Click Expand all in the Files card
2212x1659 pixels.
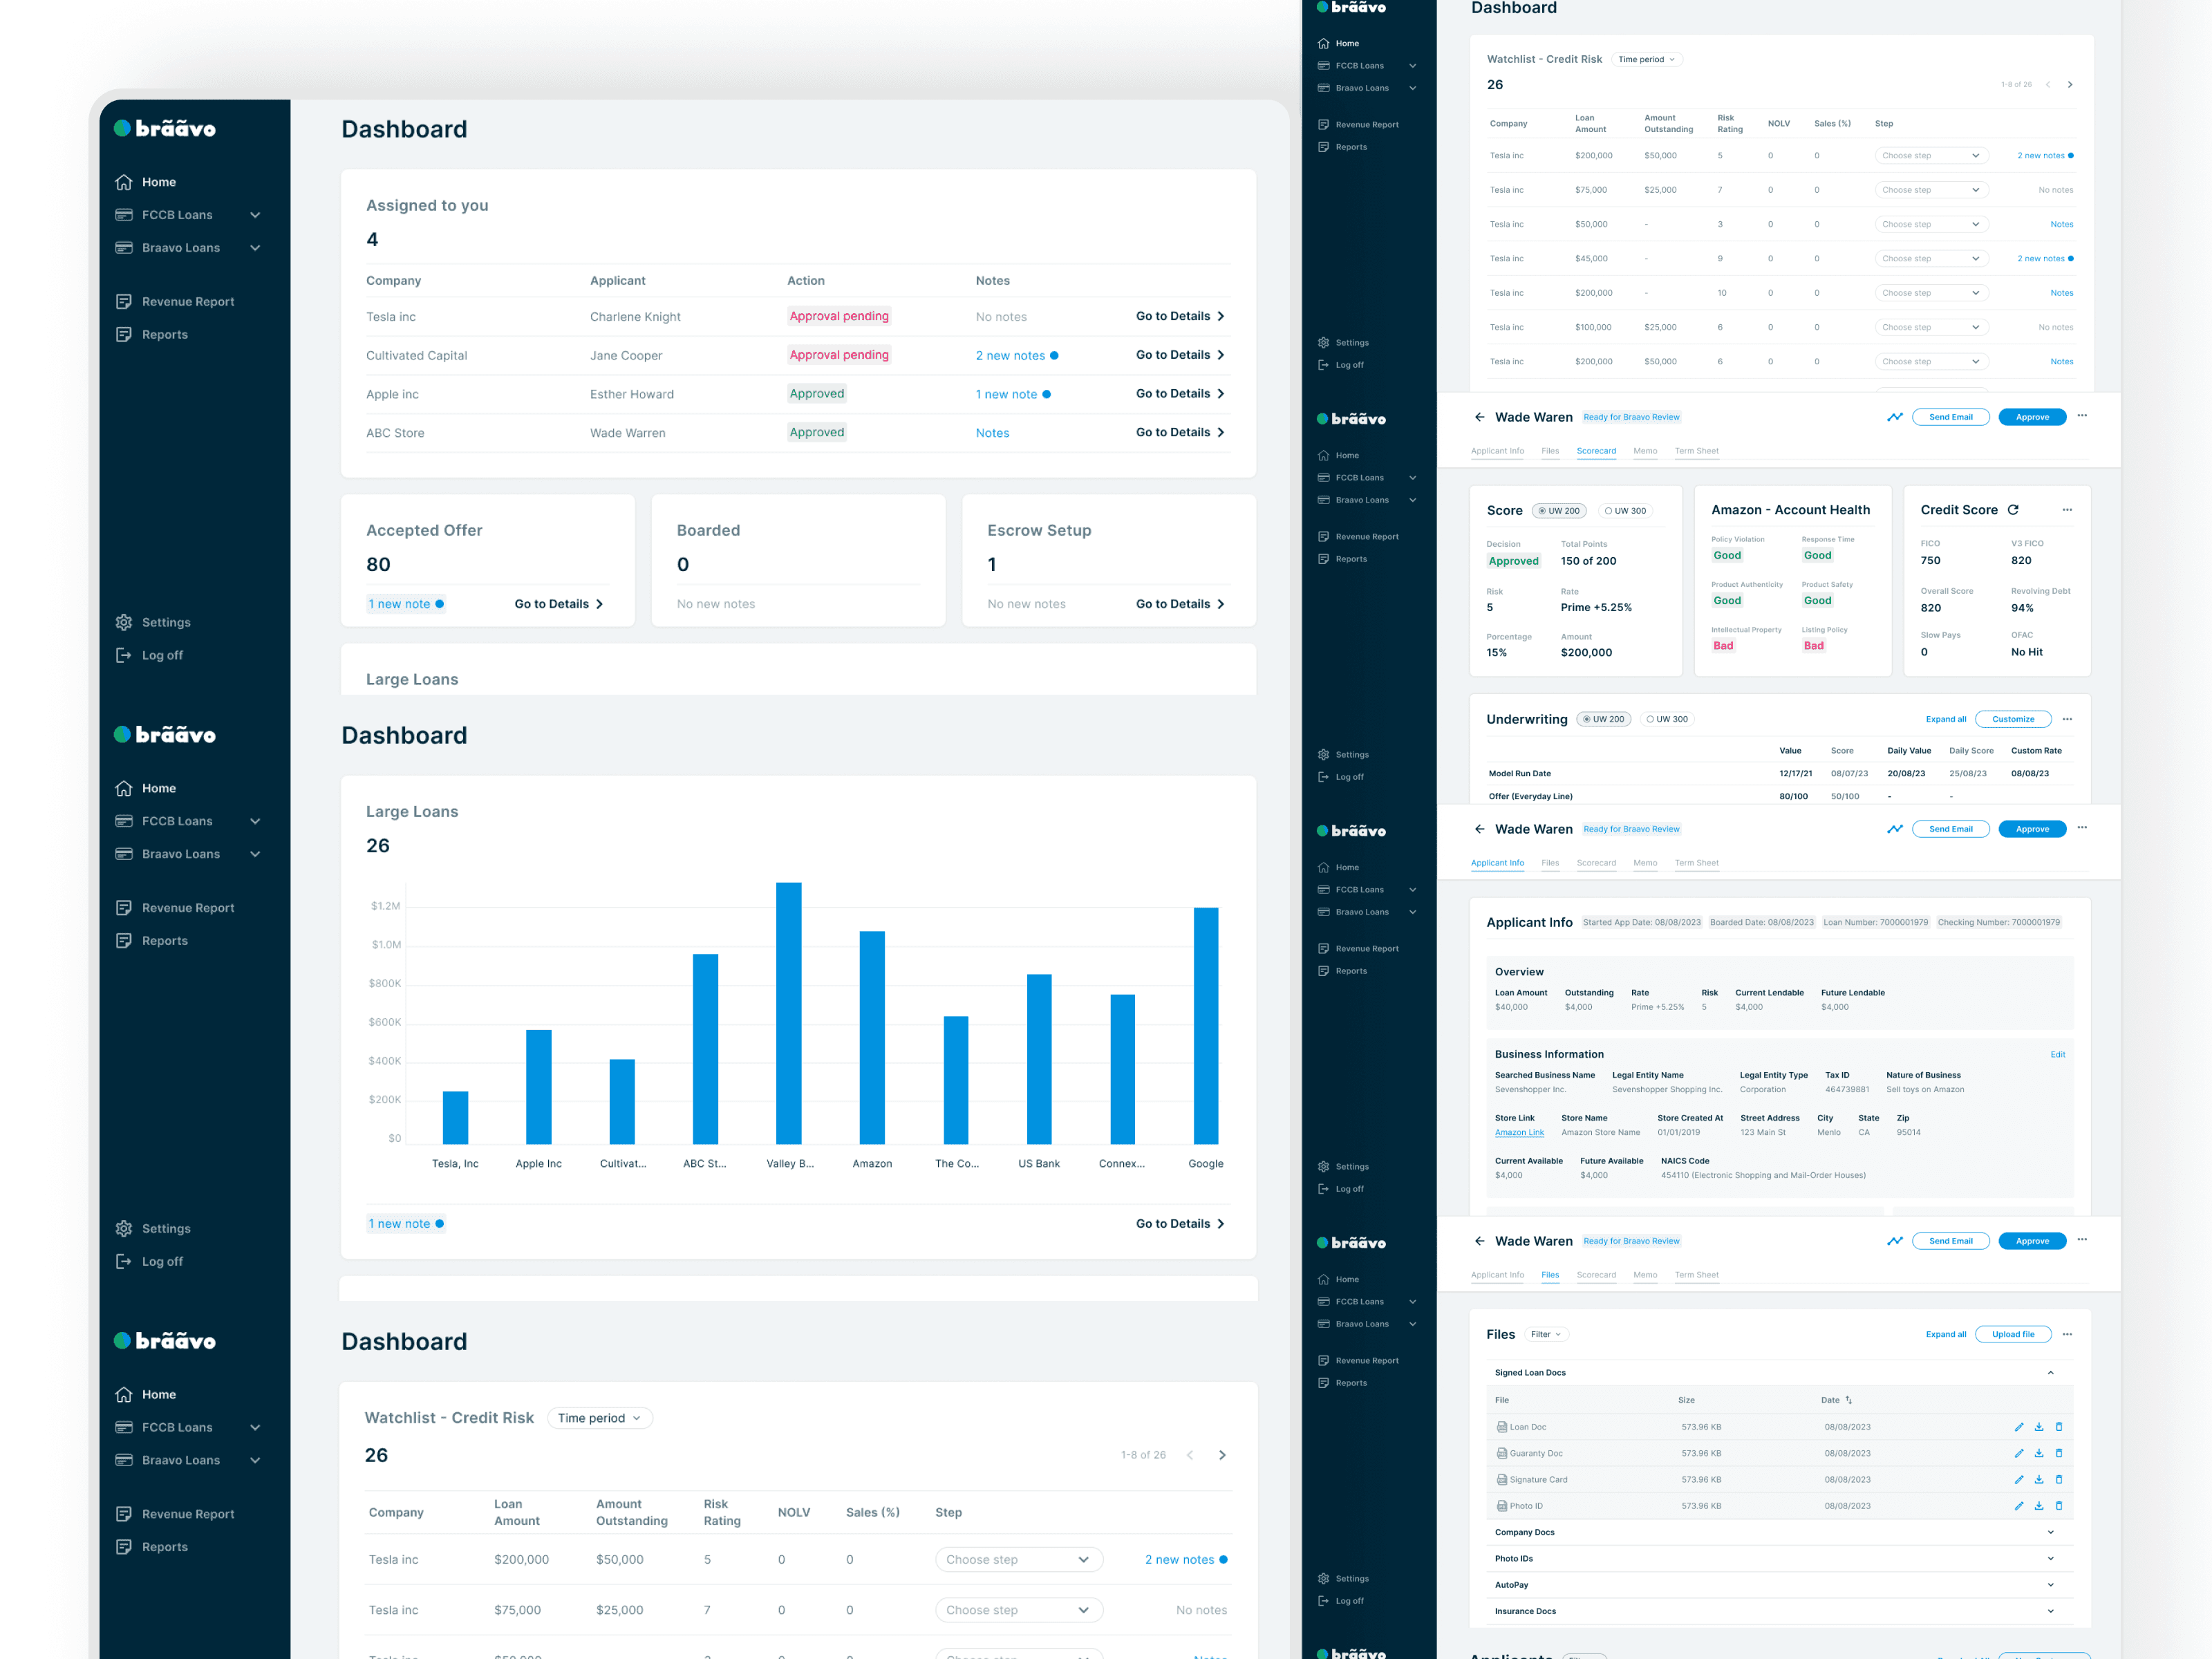[x=1946, y=1334]
